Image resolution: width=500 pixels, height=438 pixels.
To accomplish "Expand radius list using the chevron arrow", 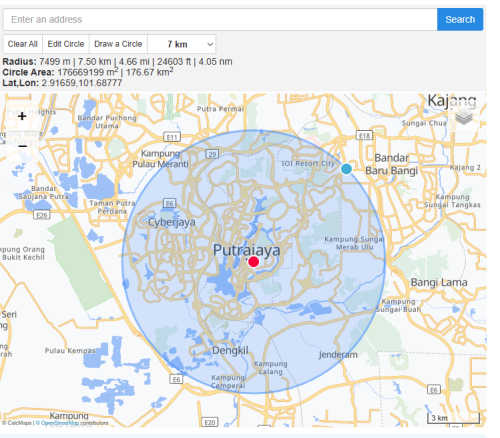I will tap(210, 44).
